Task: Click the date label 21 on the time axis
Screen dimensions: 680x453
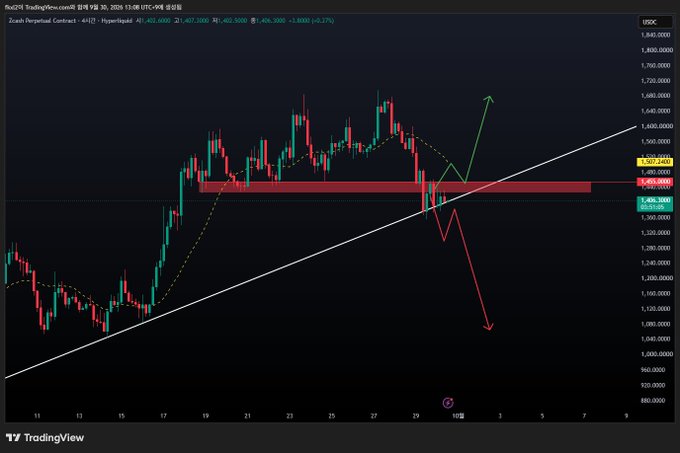Action: pyautogui.click(x=248, y=416)
